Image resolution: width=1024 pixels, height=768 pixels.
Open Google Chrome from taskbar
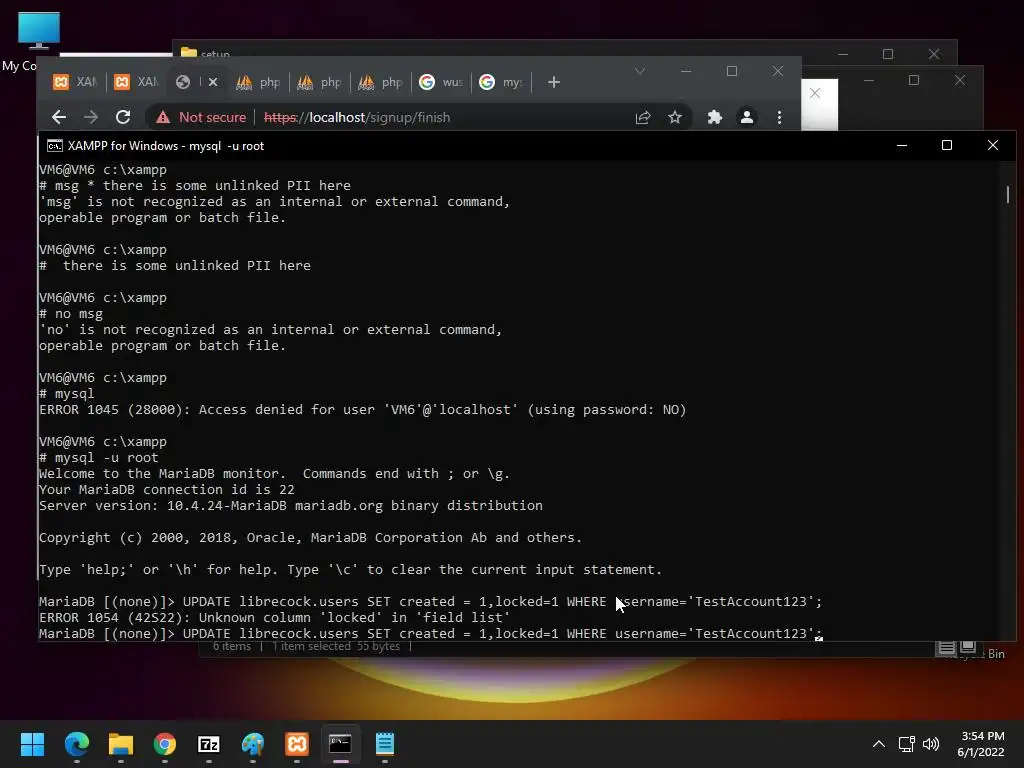165,744
